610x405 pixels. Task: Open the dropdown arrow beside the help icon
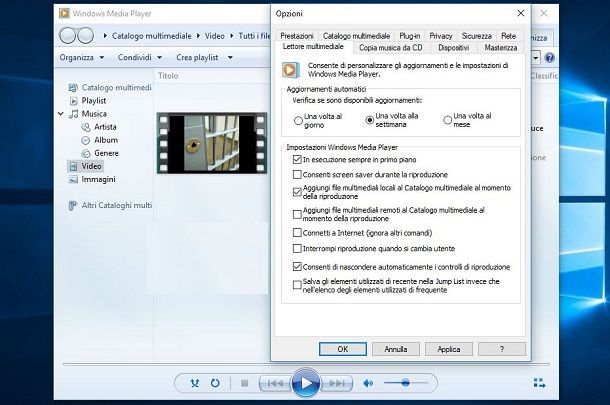[x=536, y=58]
